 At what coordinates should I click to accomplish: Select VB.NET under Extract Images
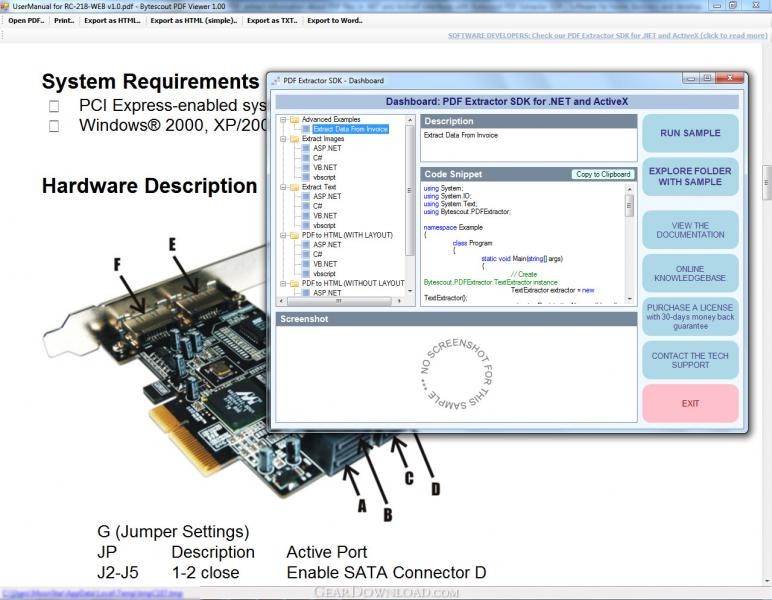point(325,167)
